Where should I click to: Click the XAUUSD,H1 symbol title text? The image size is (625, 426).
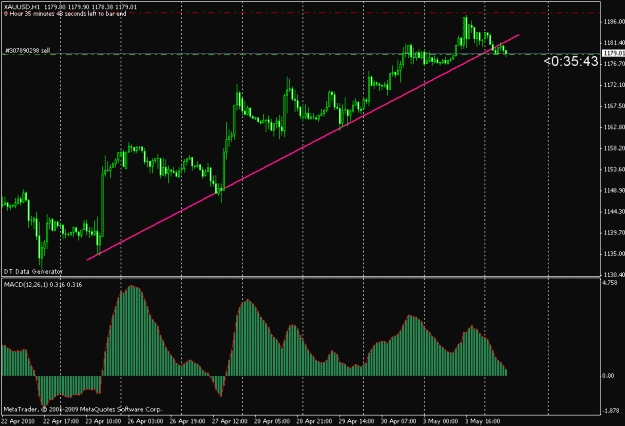point(22,7)
